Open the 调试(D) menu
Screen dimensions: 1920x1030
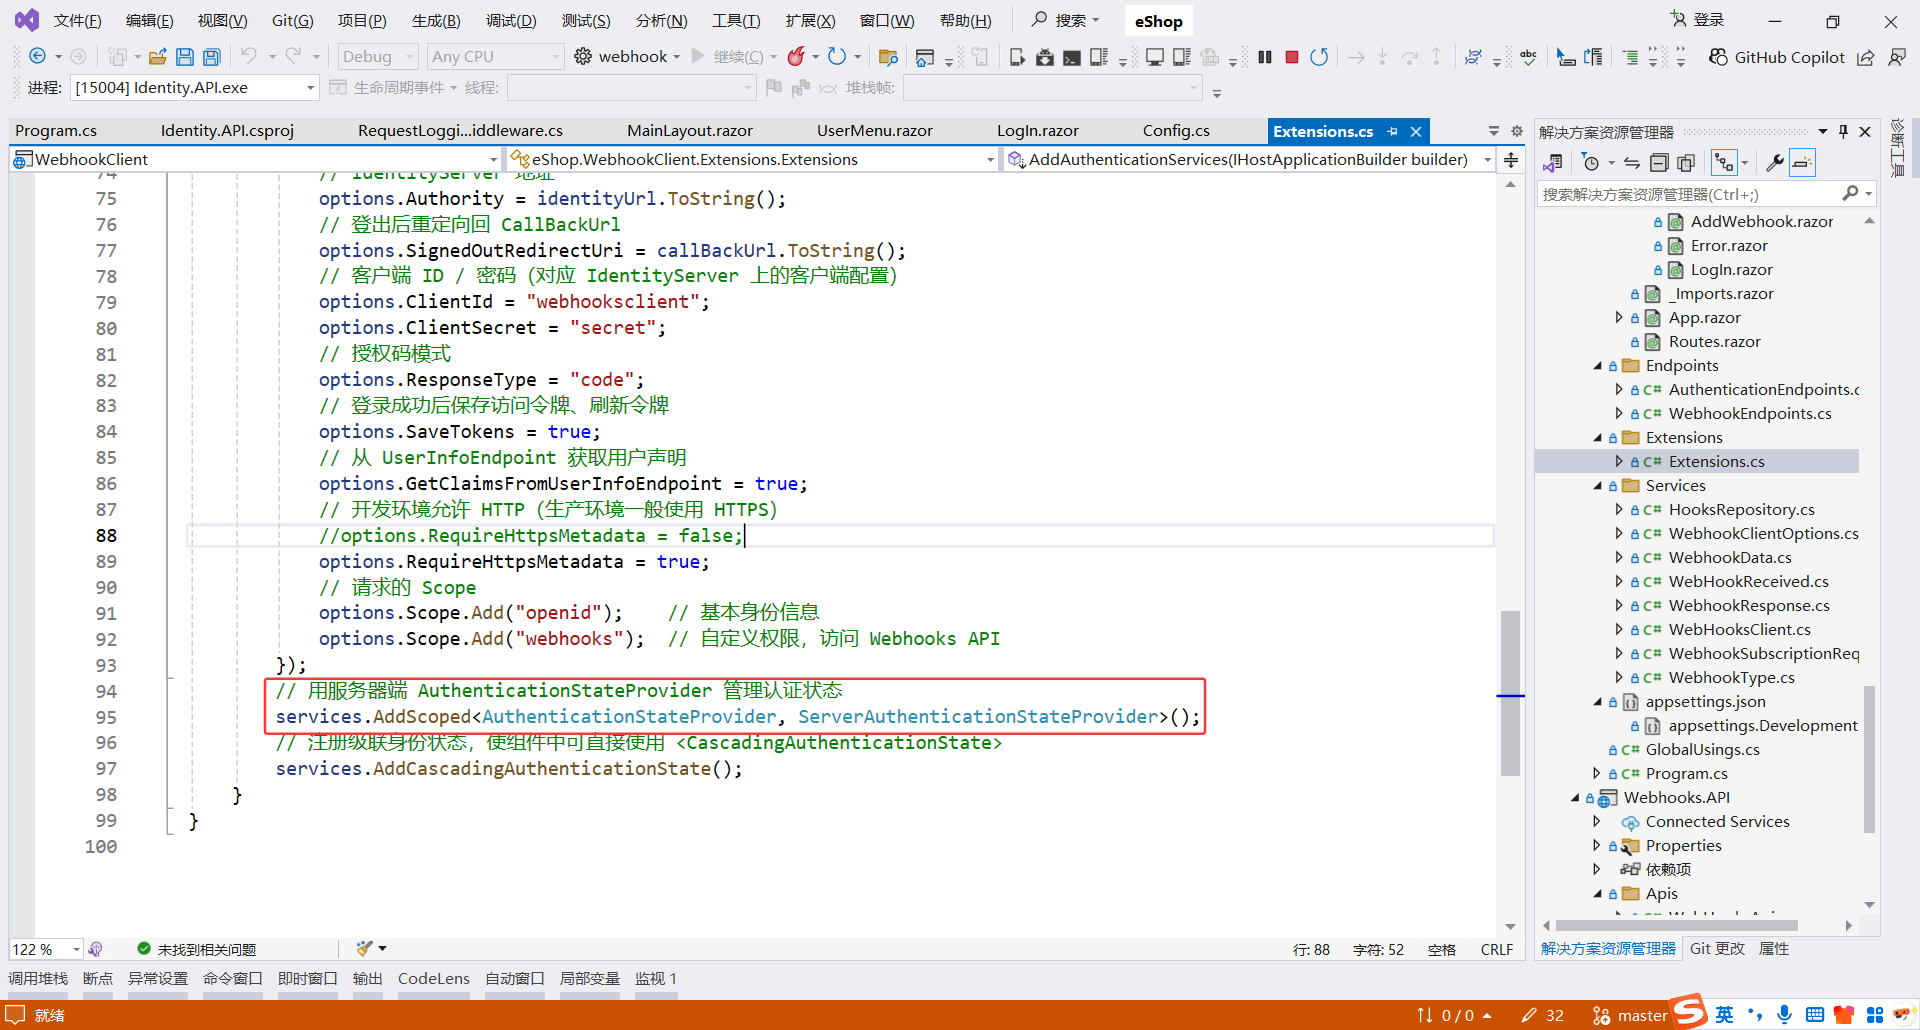click(511, 20)
